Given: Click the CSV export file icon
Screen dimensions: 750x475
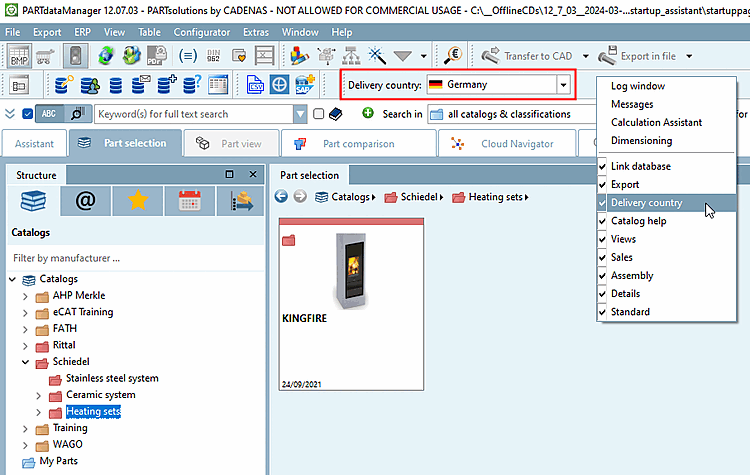Looking at the screenshot, I should [255, 85].
